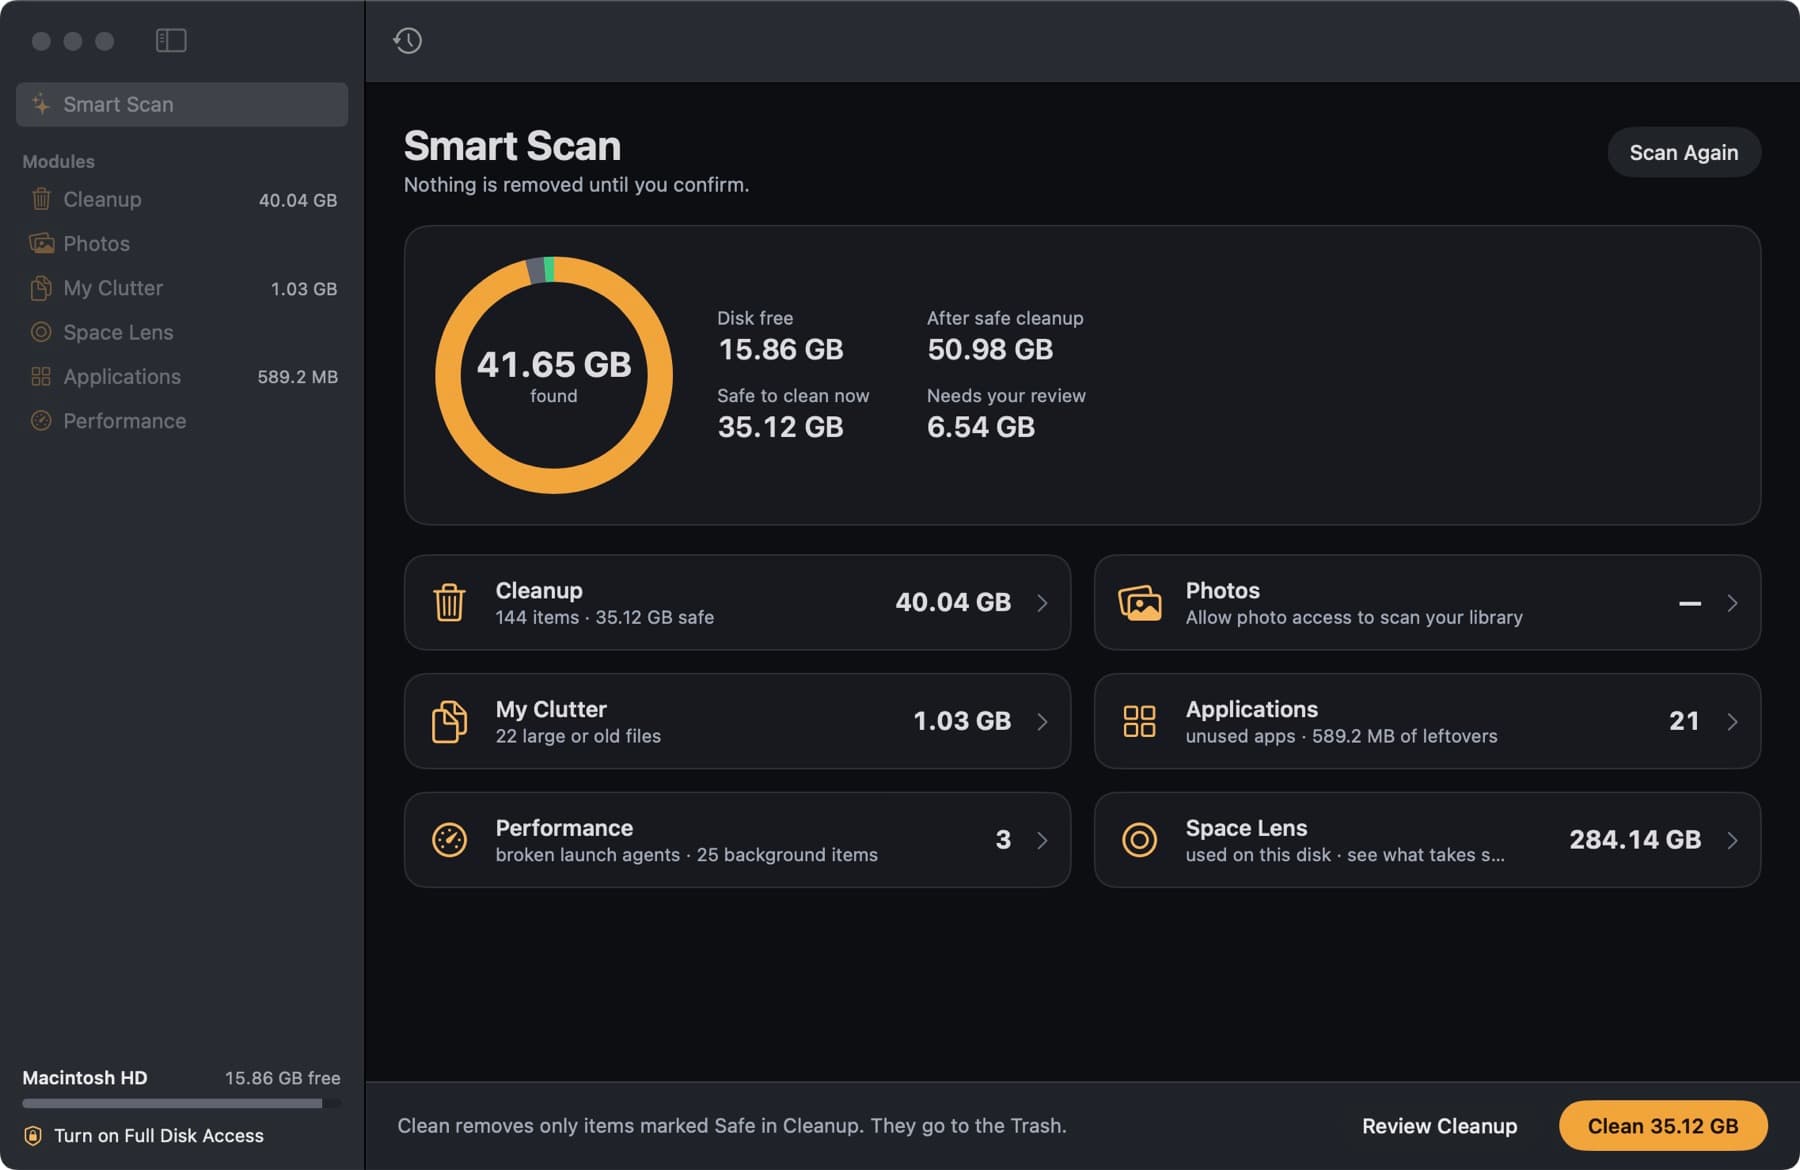Click the Cleanup trash icon in sidebar
The image size is (1800, 1170).
41,199
